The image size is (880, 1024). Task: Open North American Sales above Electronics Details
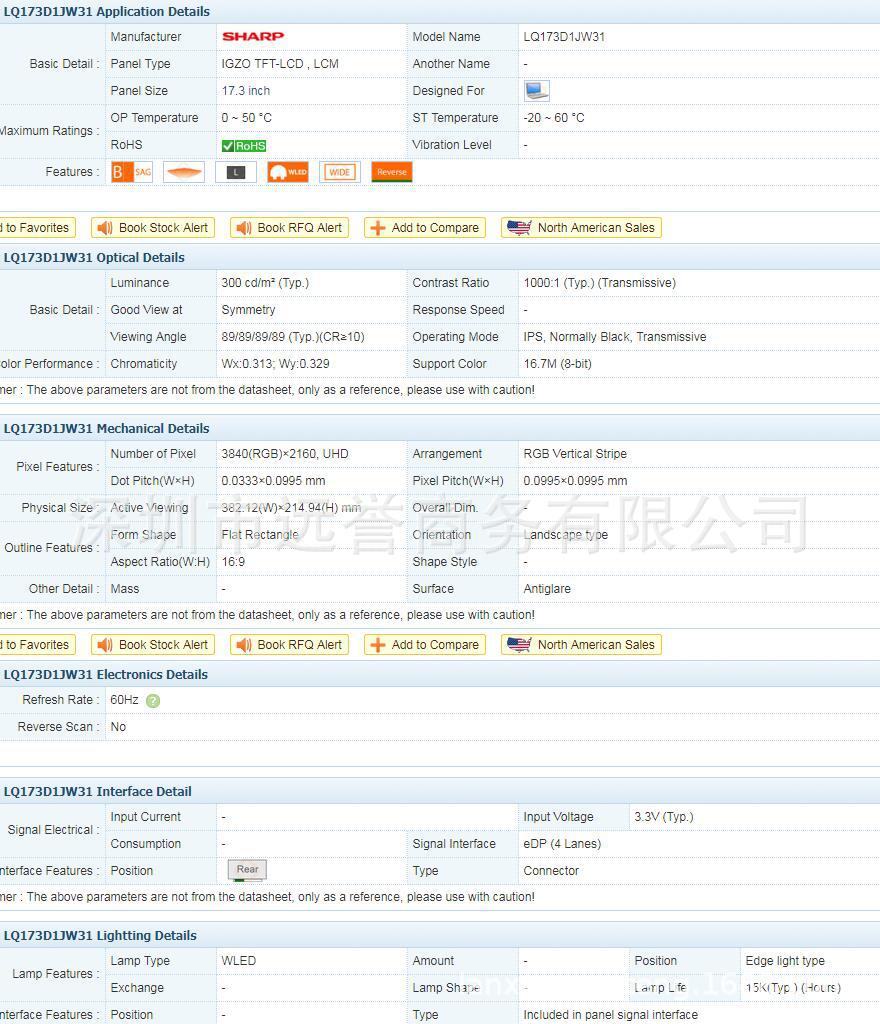[582, 645]
